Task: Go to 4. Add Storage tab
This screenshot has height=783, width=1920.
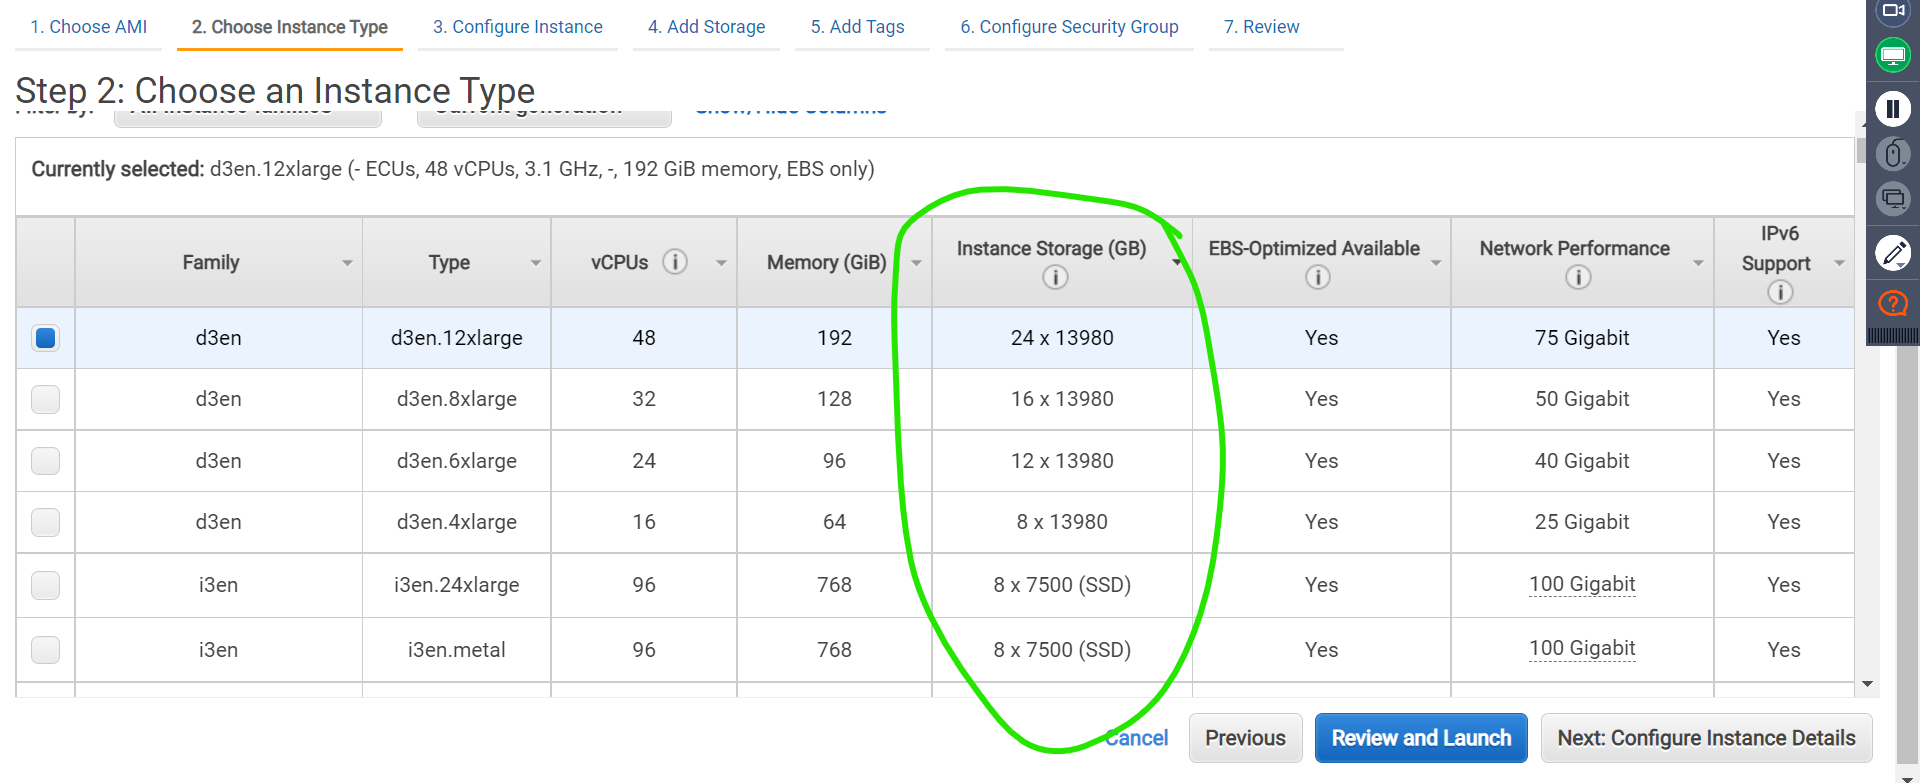Action: [x=706, y=27]
